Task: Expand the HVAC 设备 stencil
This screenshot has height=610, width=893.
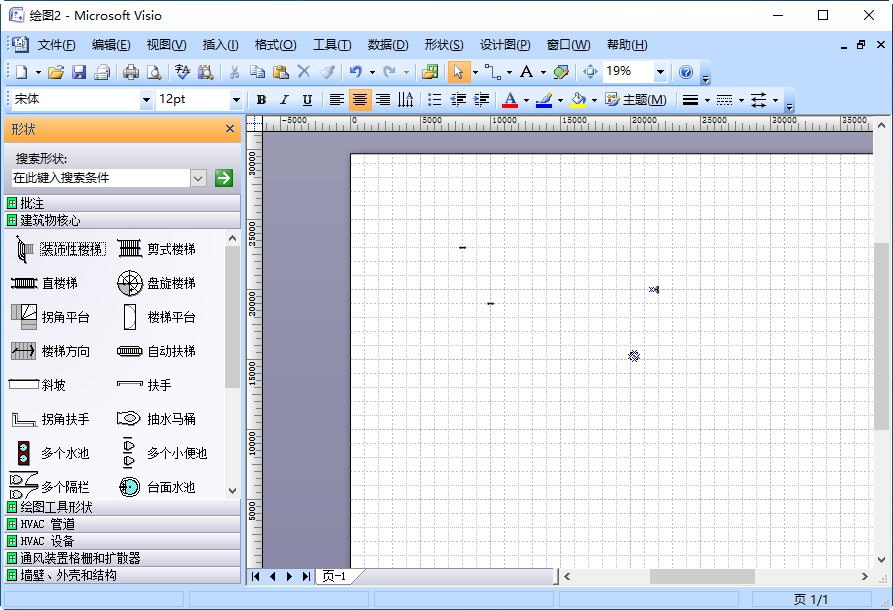Action: pos(122,541)
